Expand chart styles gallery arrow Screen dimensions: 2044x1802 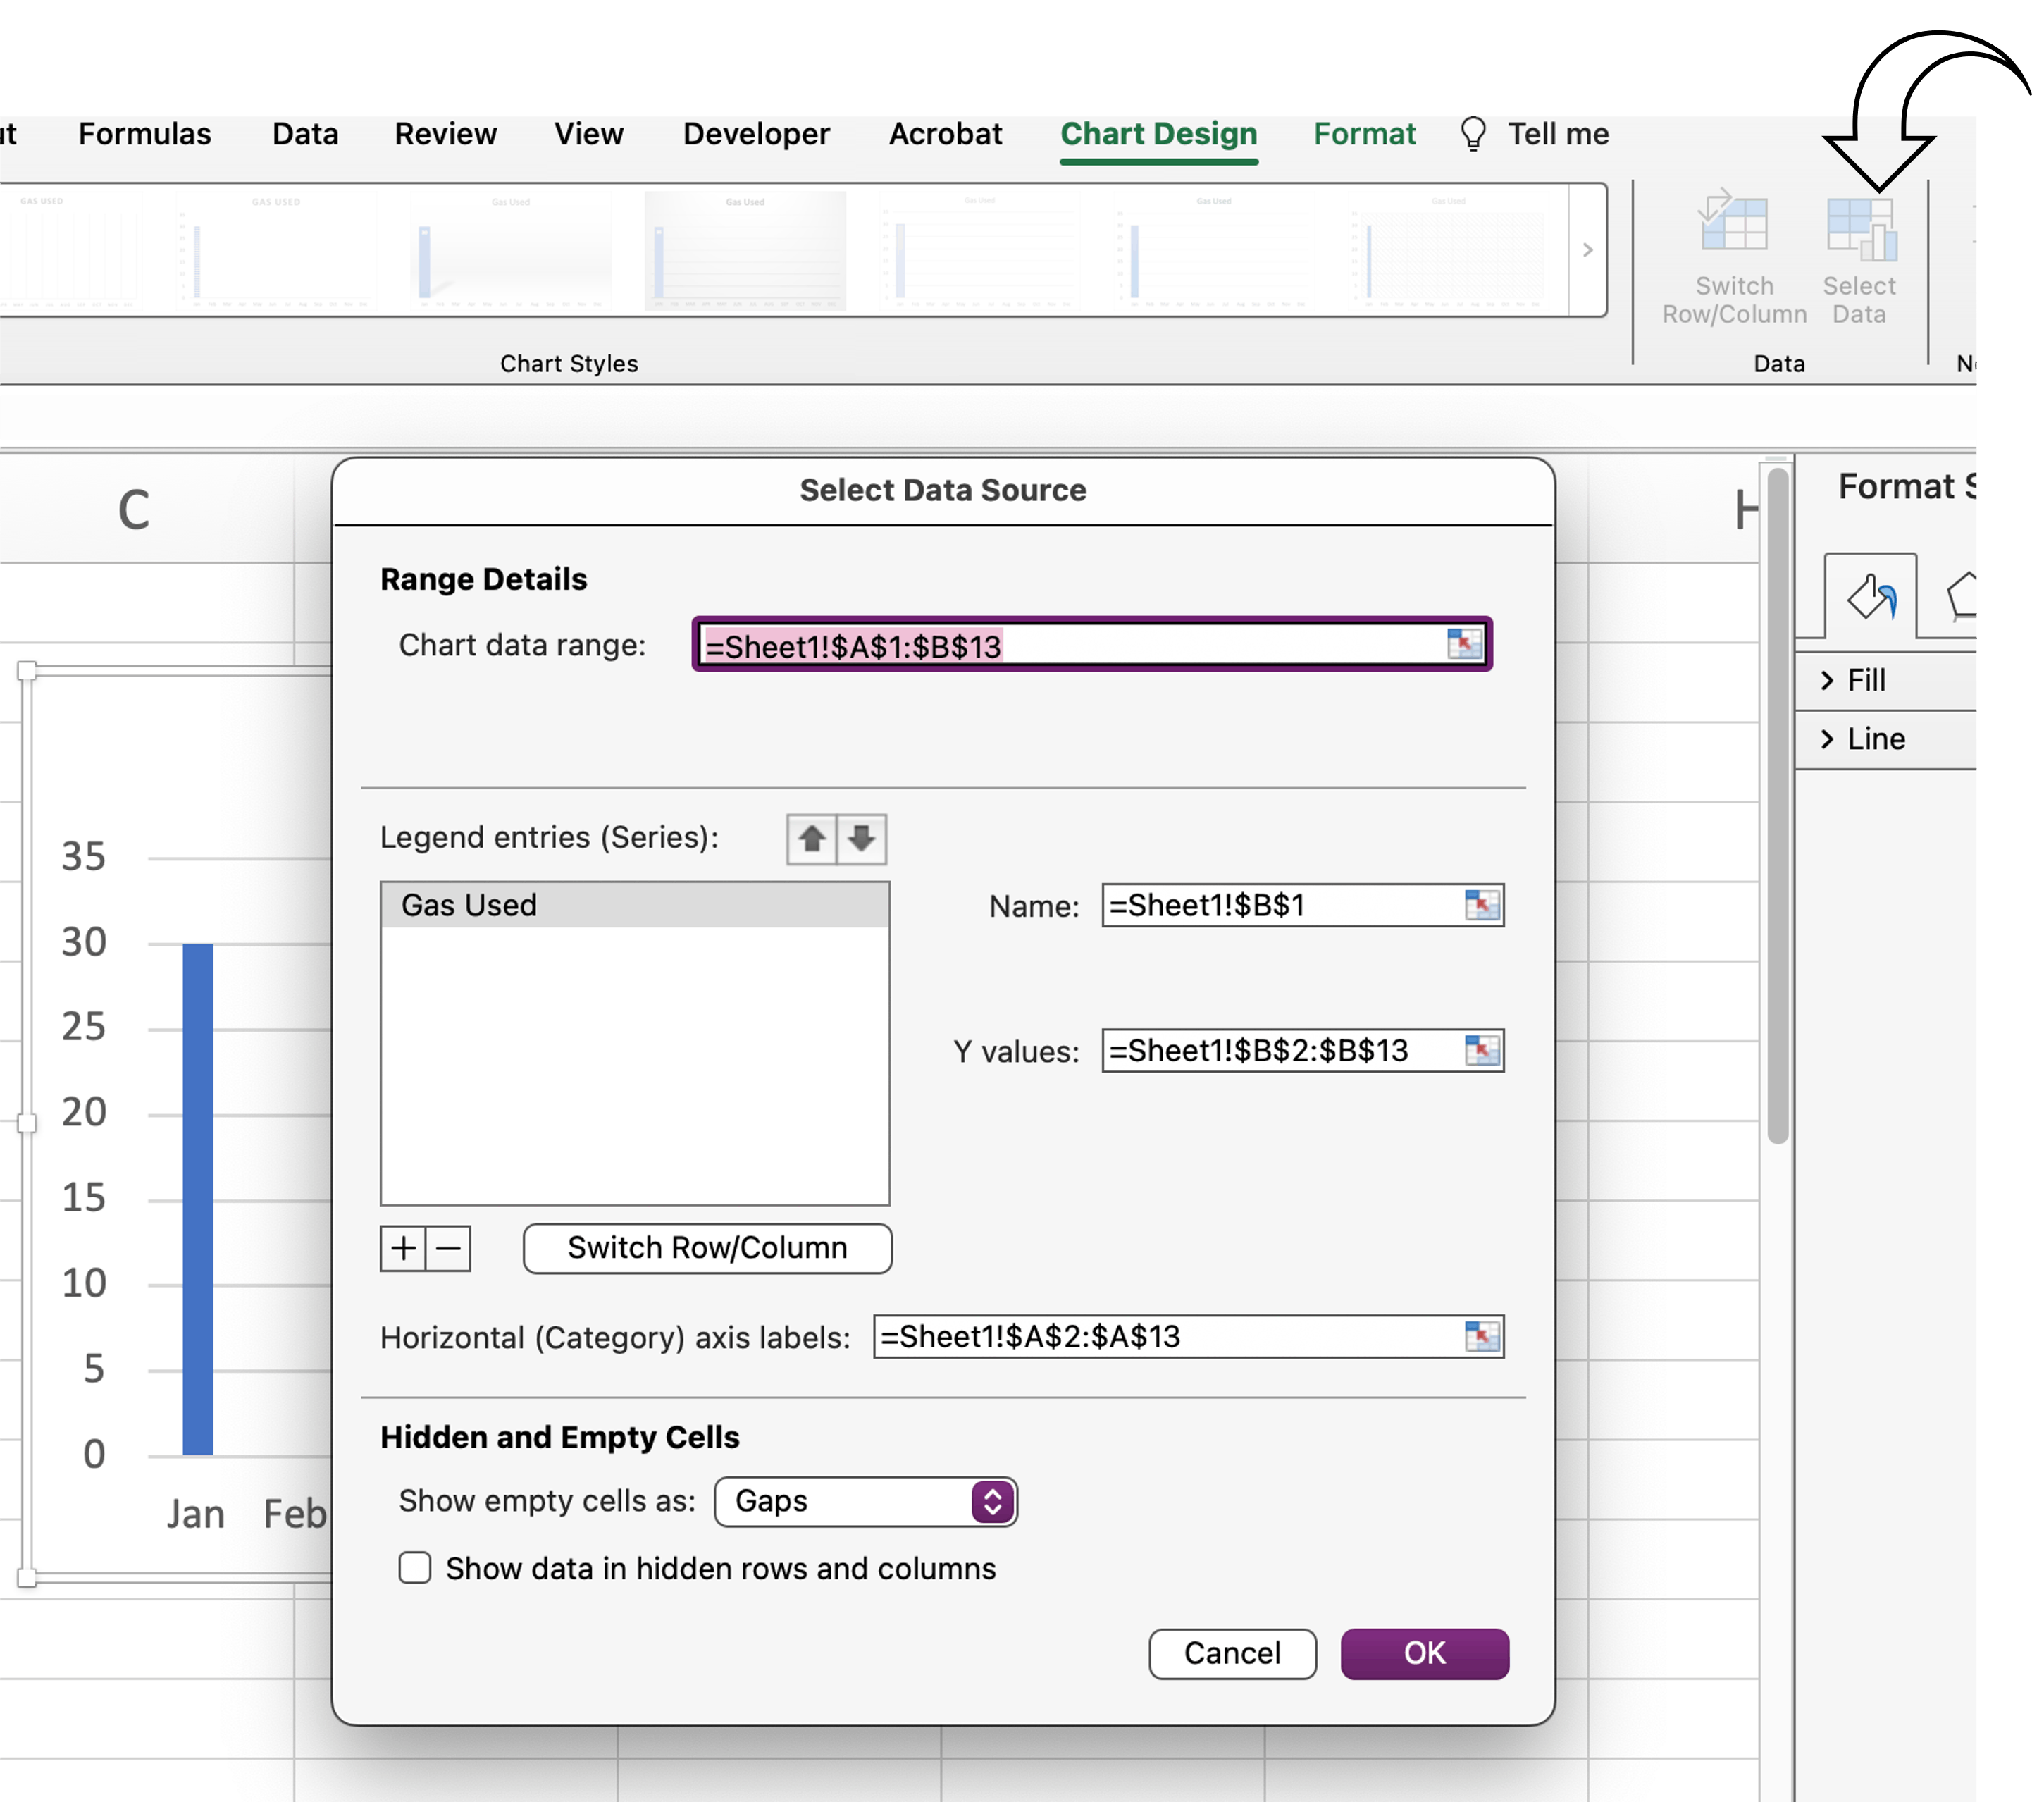tap(1587, 250)
